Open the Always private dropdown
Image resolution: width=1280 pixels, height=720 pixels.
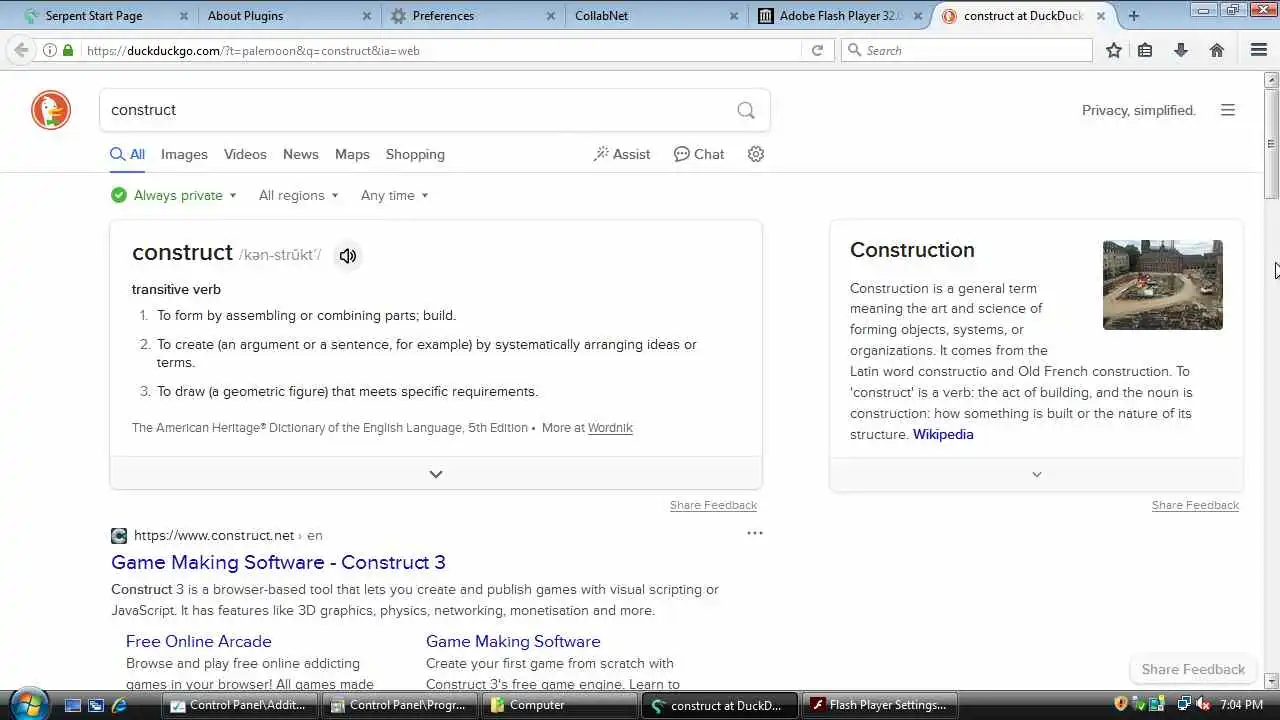[174, 195]
